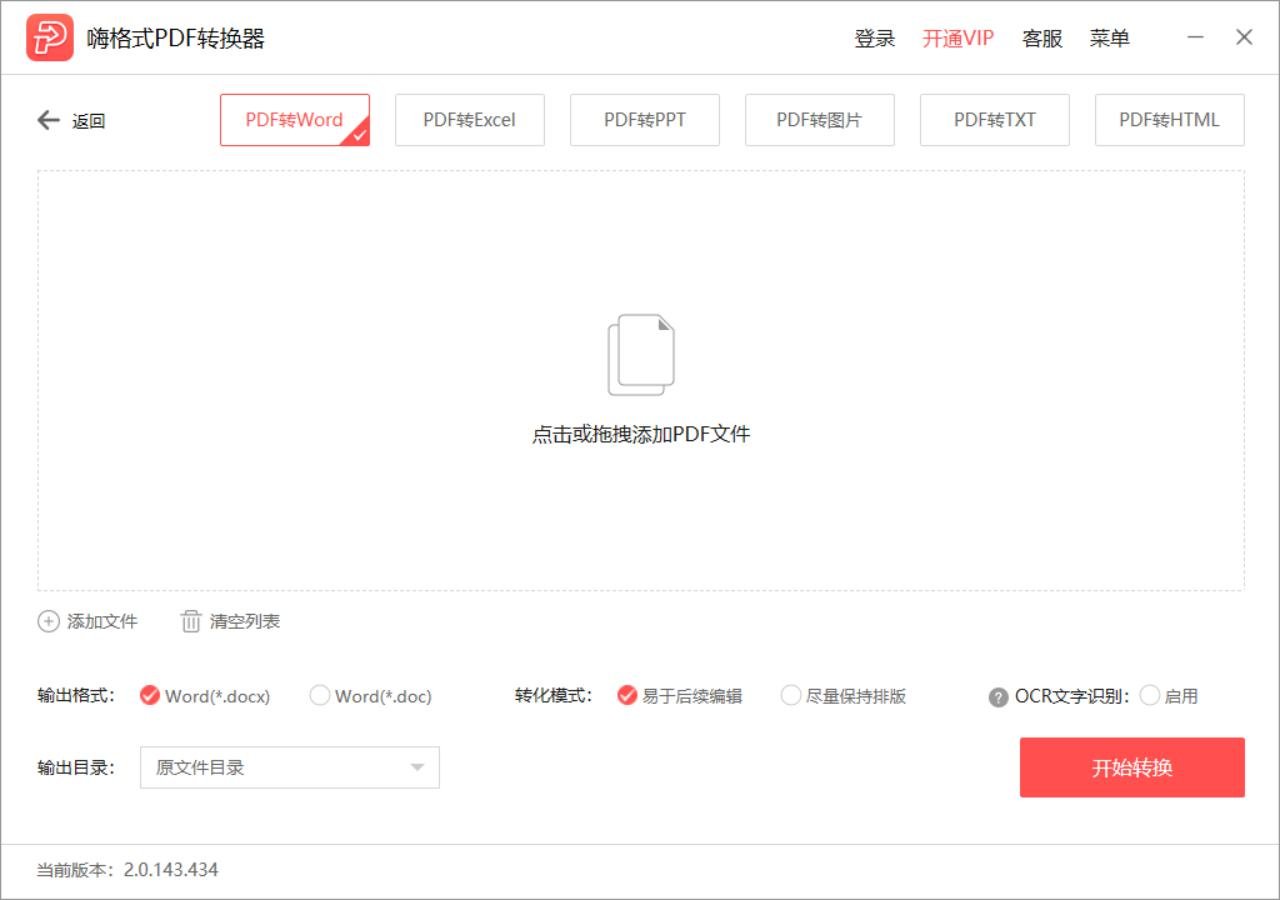Click 开通VIP to upgrade
Image resolution: width=1280 pixels, height=900 pixels.
(x=956, y=37)
